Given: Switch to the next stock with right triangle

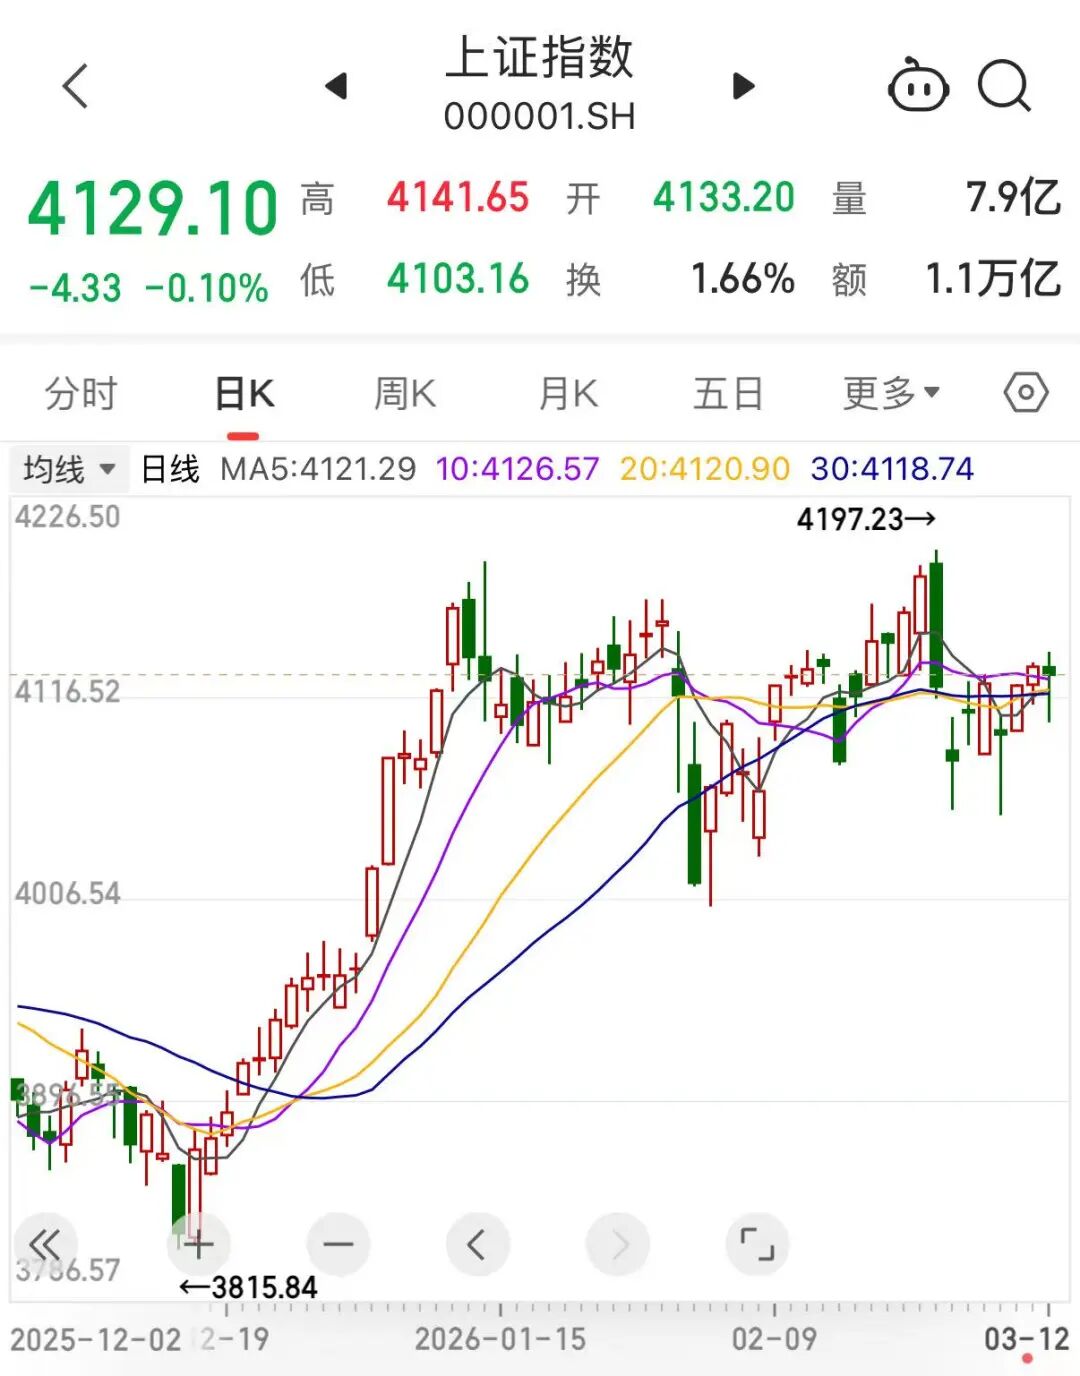Looking at the screenshot, I should pyautogui.click(x=742, y=87).
